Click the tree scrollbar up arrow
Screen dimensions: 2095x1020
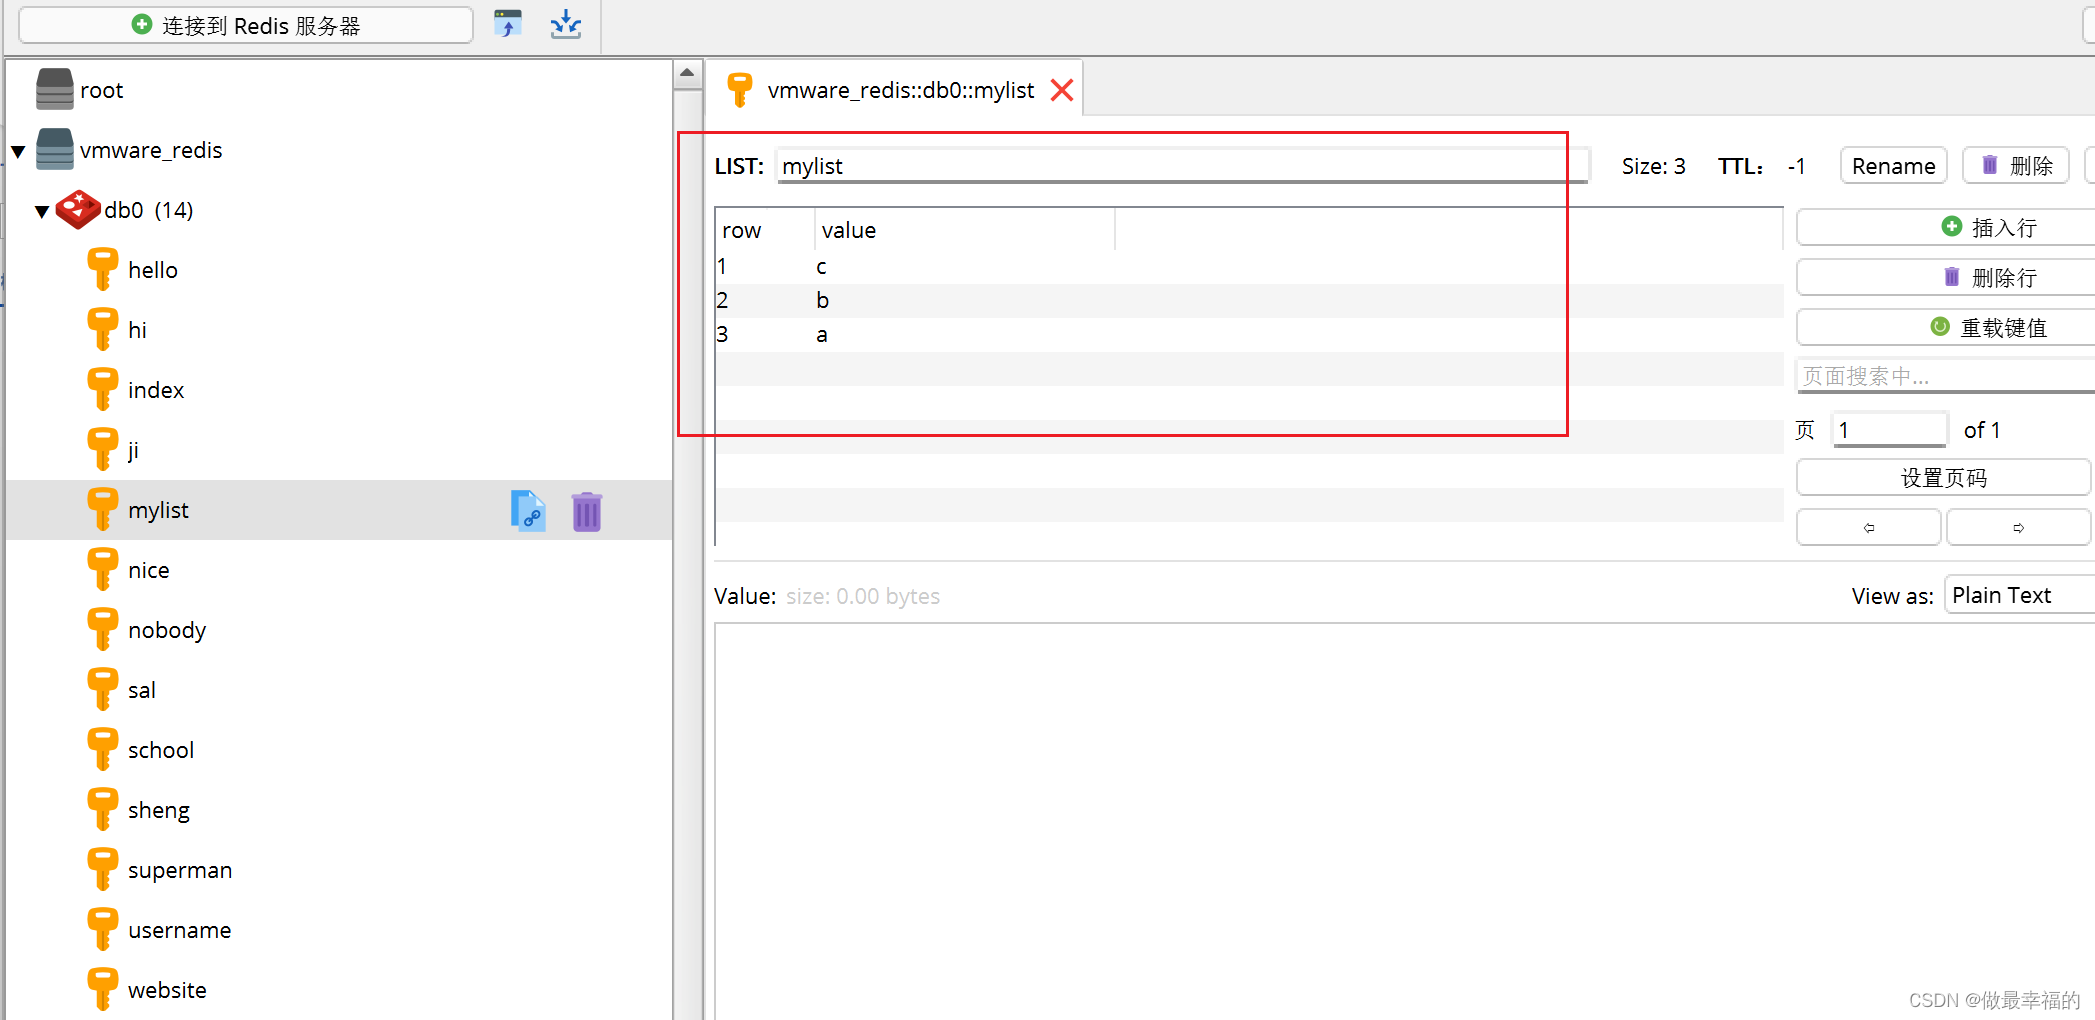pos(687,73)
